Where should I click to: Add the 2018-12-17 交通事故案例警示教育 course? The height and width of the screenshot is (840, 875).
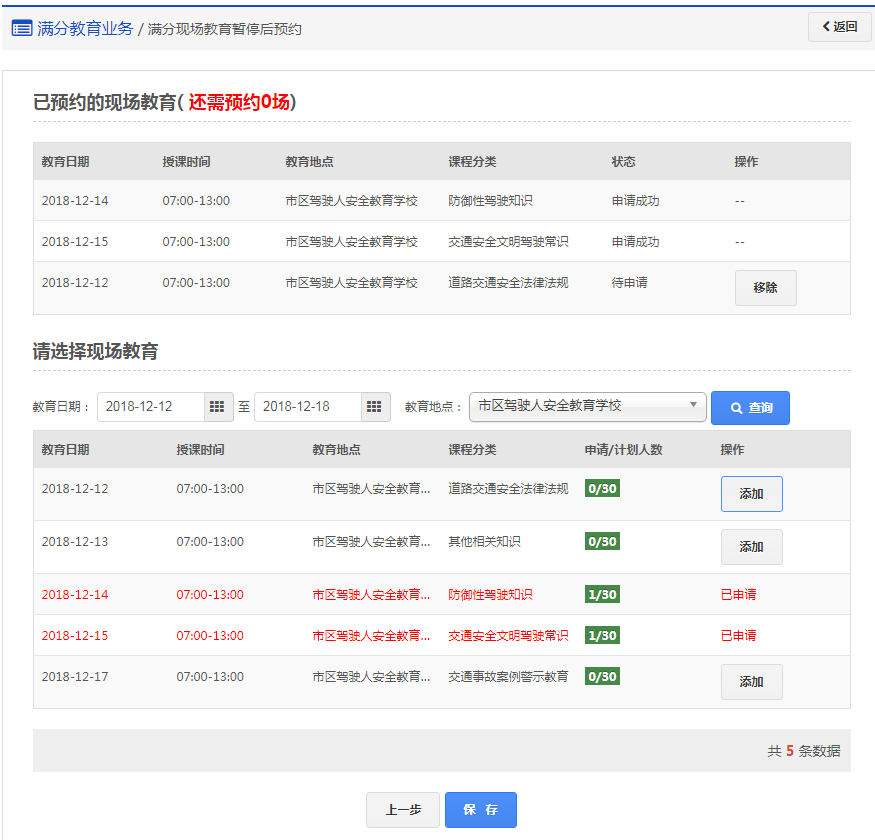(x=751, y=682)
